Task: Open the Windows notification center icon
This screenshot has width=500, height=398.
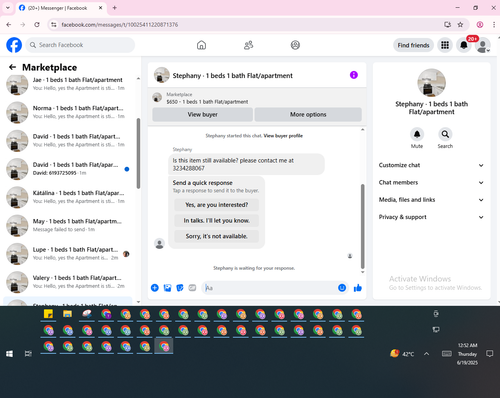Action: coord(489,354)
